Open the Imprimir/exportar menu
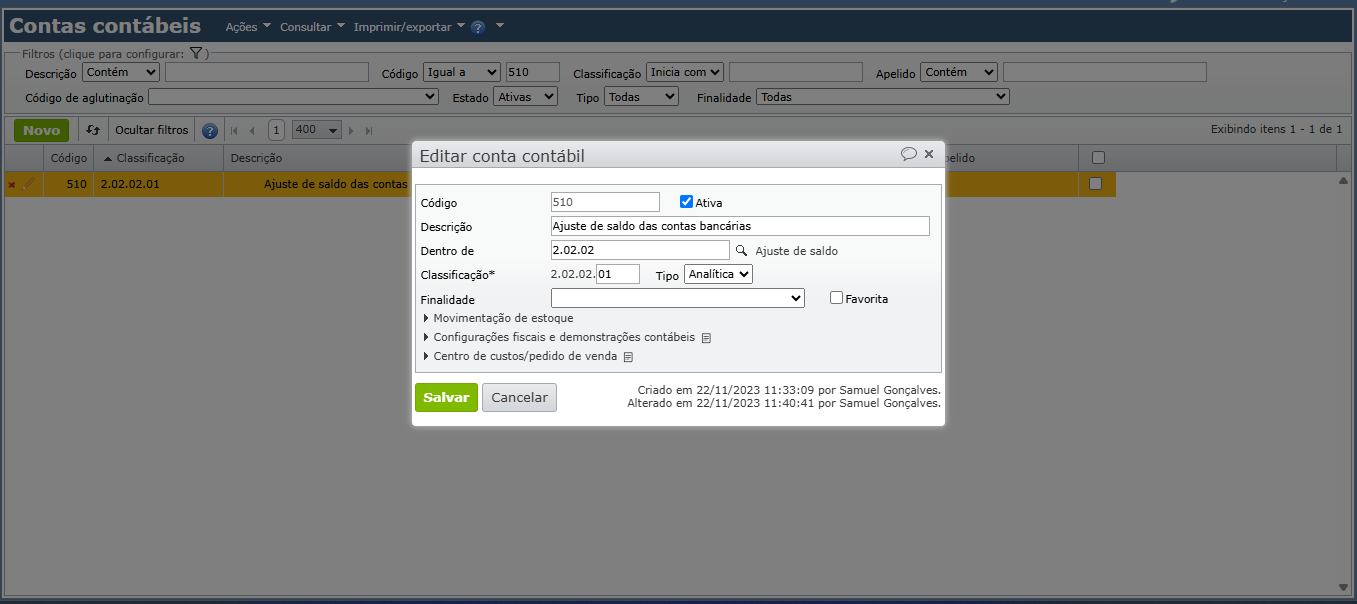Viewport: 1357px width, 604px height. (409, 27)
